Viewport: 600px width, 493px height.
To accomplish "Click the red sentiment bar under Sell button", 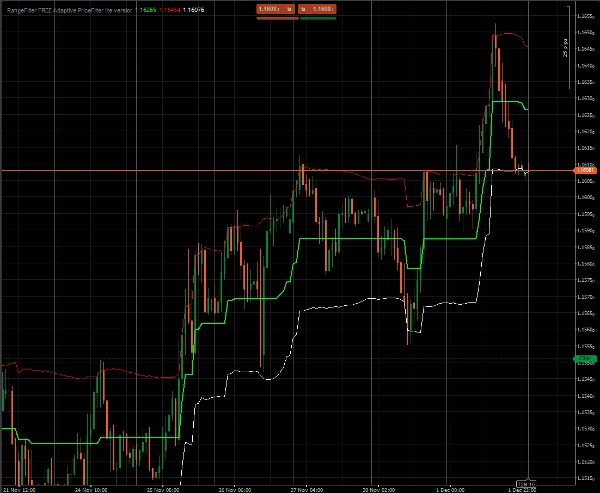I will pos(277,18).
